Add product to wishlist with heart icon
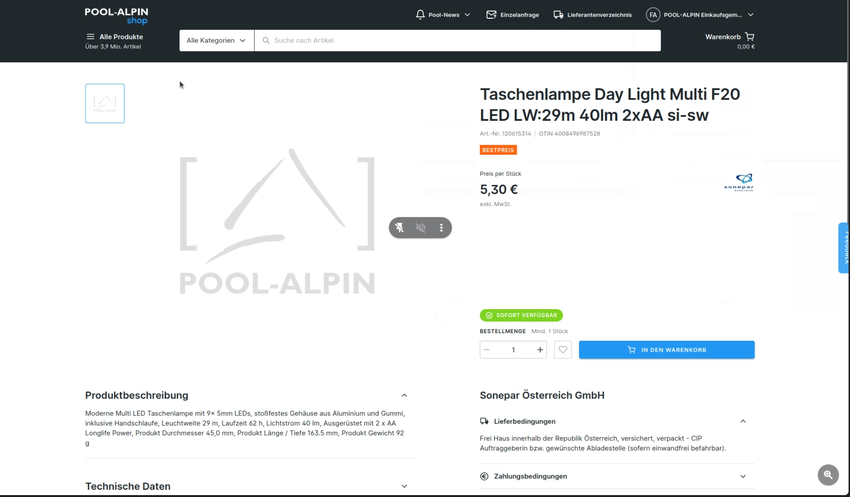The image size is (850, 497). [x=563, y=350]
